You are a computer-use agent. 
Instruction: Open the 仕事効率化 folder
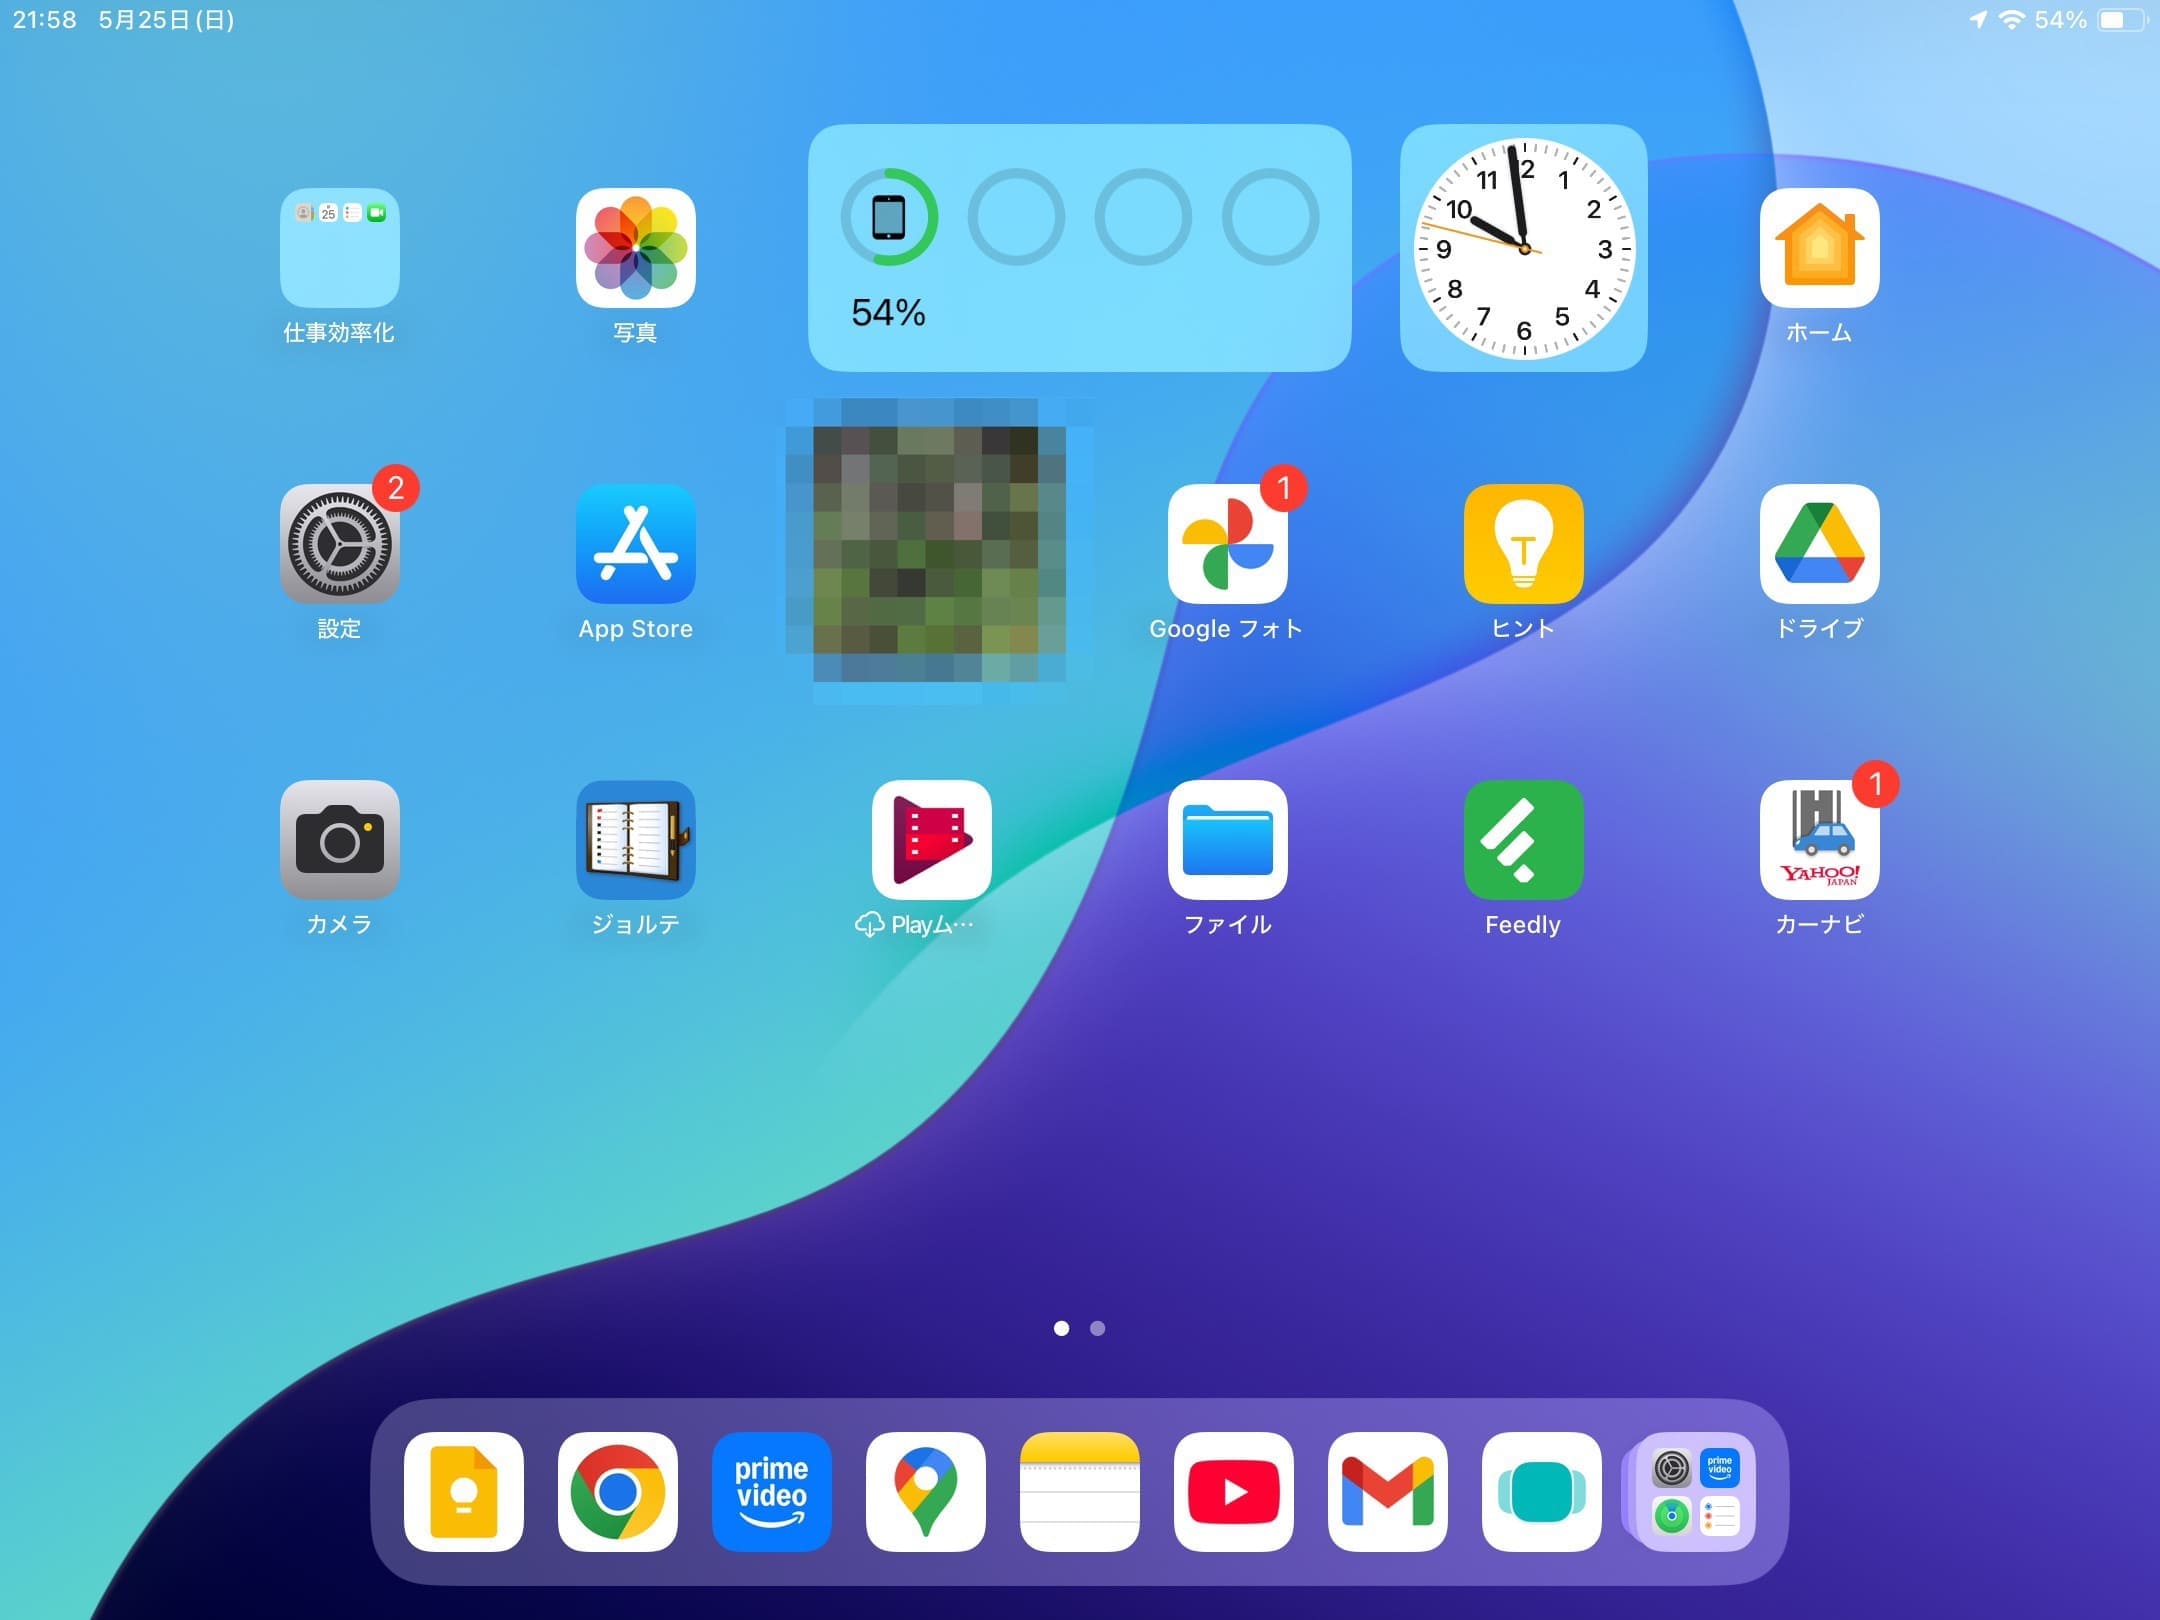340,248
